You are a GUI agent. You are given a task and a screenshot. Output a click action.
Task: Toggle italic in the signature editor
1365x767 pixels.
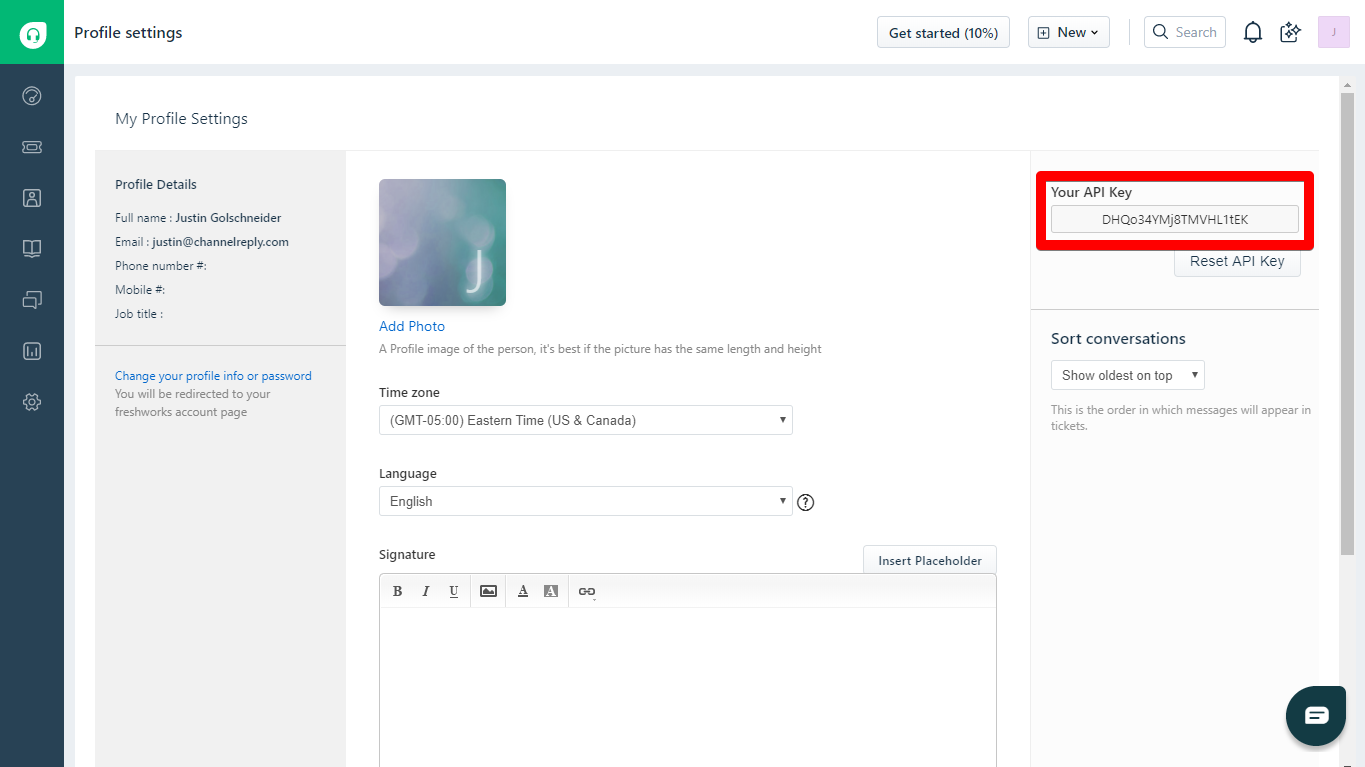(x=425, y=591)
